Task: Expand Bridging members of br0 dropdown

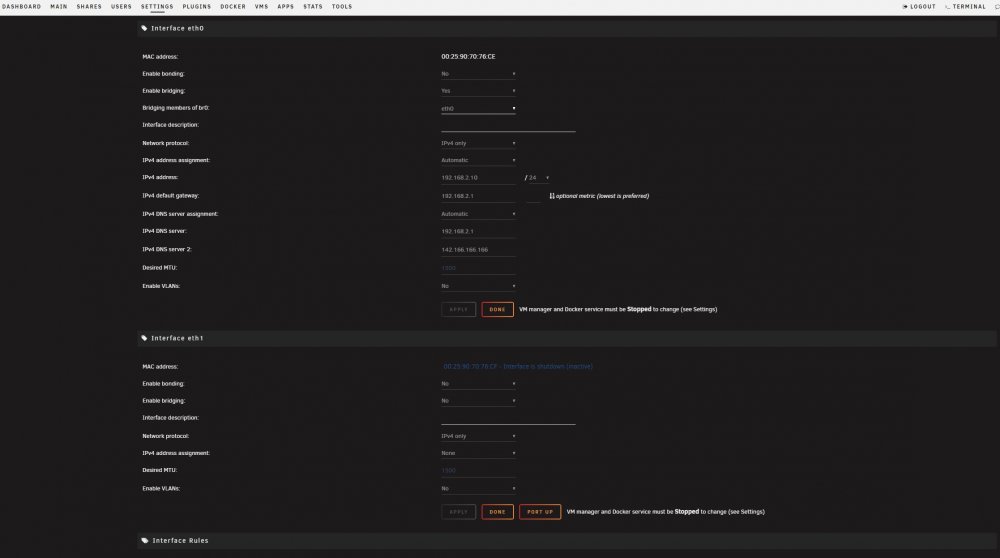Action: coord(478,108)
